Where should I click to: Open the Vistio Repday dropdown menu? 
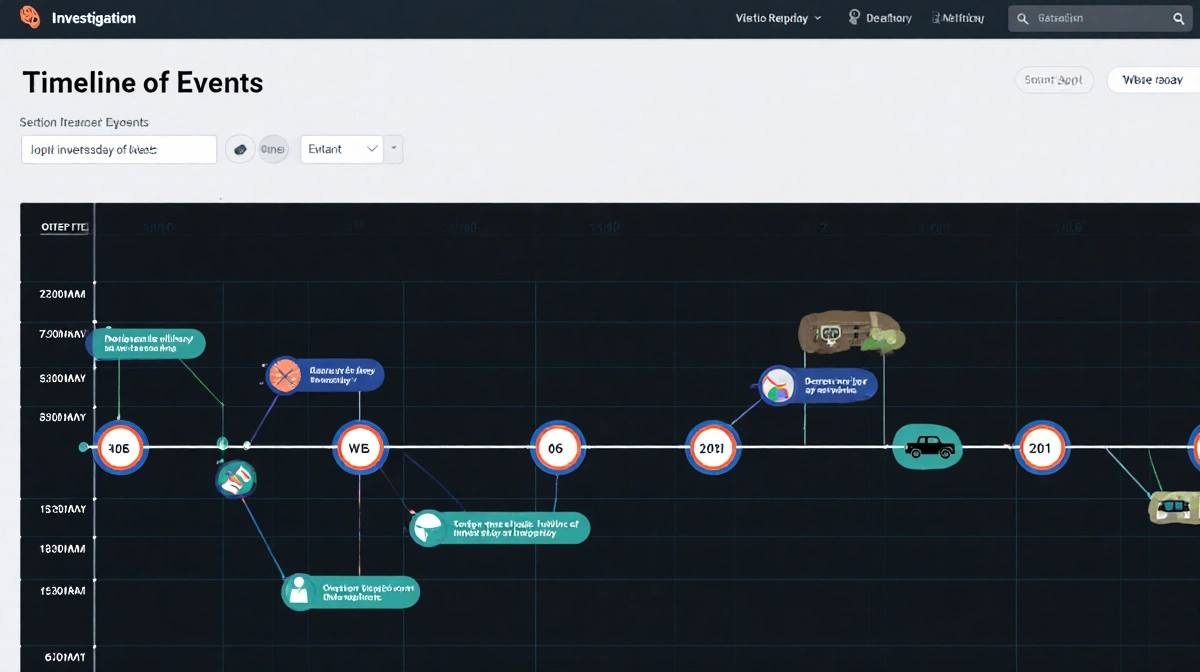(x=778, y=18)
